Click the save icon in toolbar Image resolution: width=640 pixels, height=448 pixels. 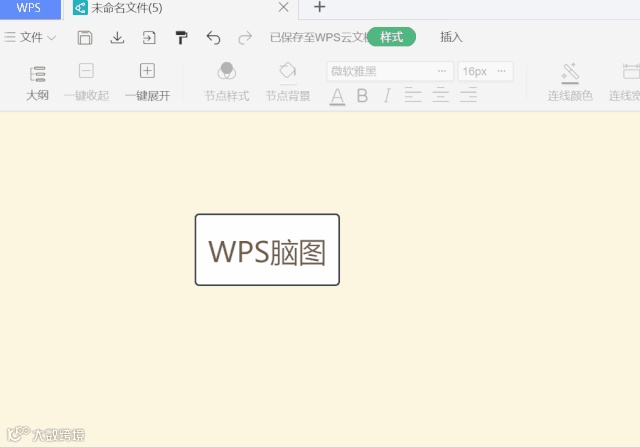(x=85, y=38)
